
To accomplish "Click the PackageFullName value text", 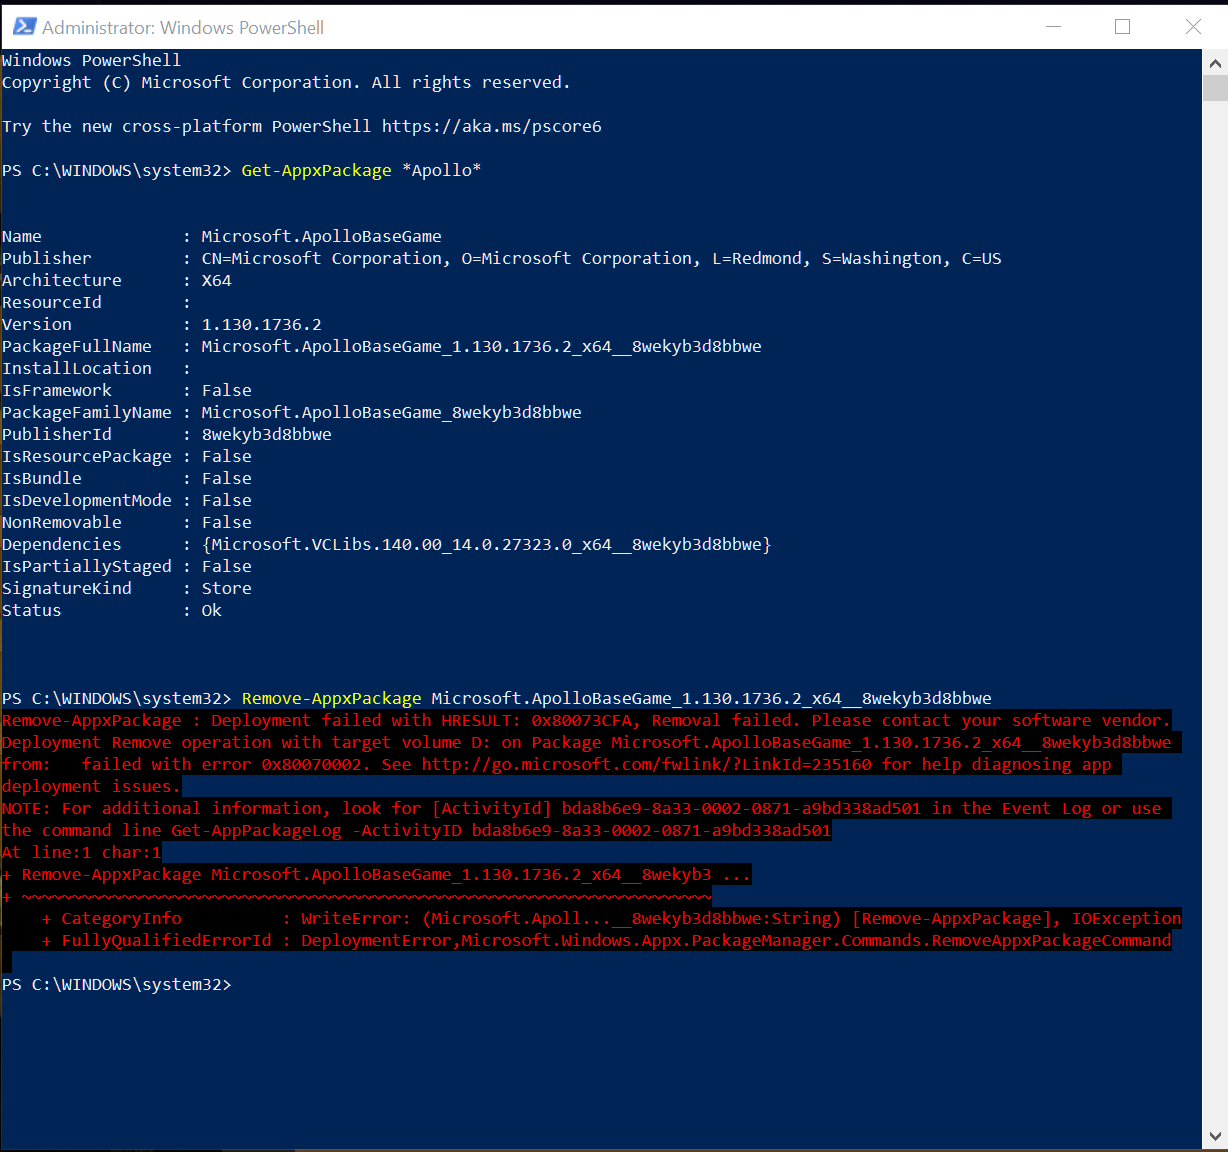I will tap(481, 346).
